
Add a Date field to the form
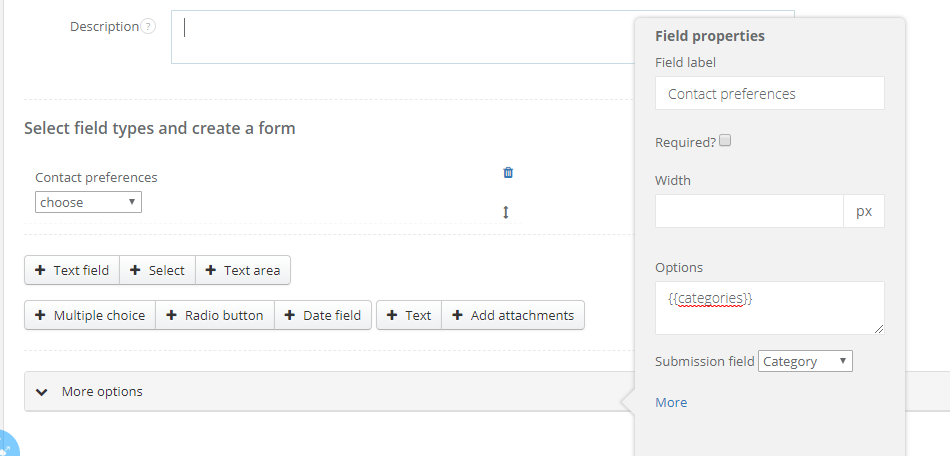323,315
